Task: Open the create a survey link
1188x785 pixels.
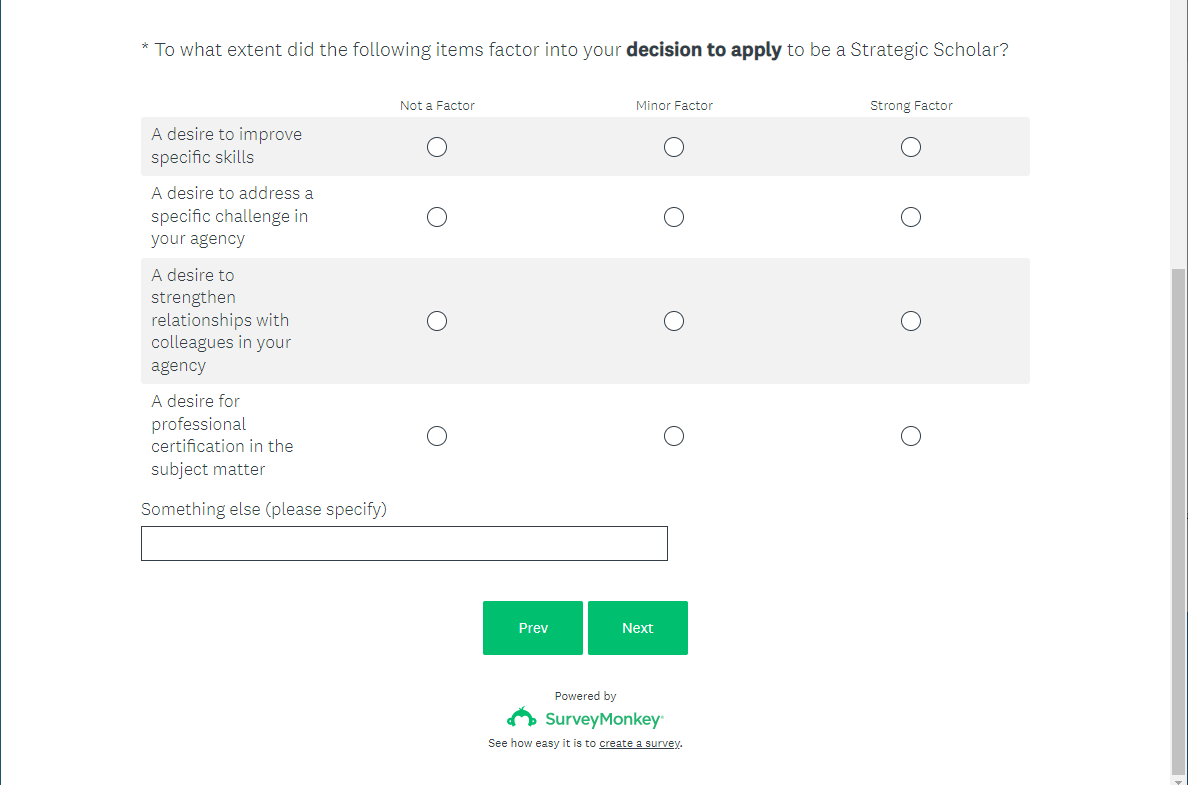Action: [640, 744]
